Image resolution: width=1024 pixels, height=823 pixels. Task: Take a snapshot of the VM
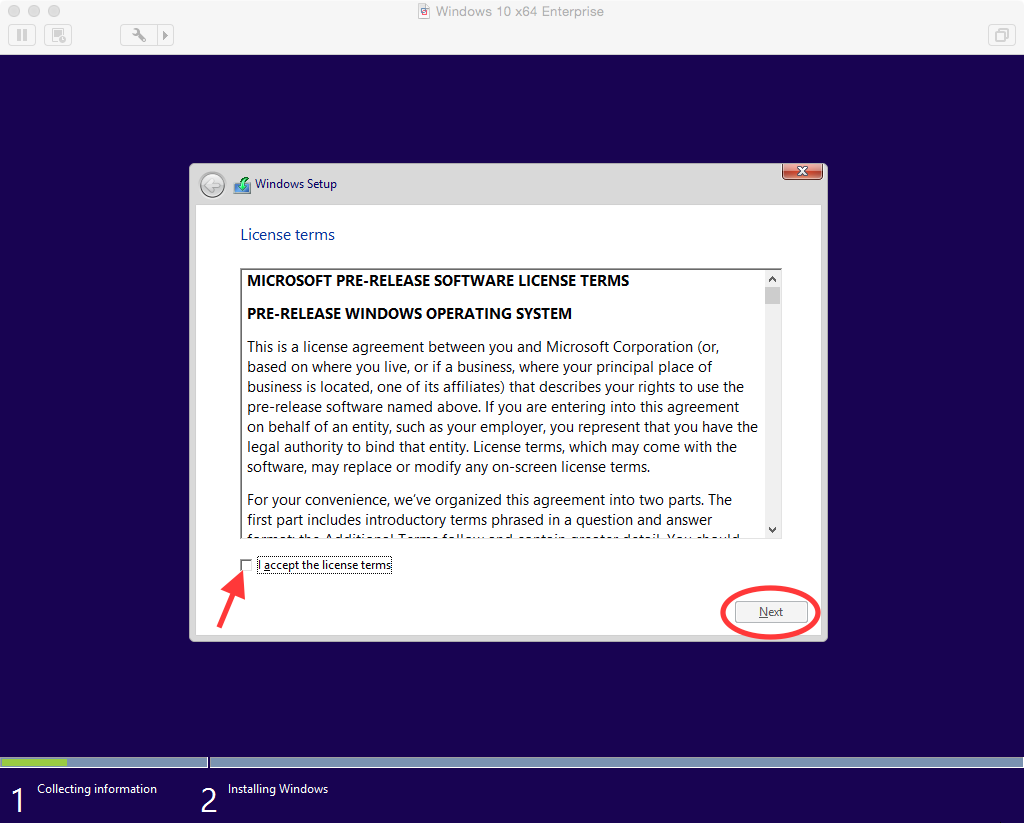pos(58,35)
